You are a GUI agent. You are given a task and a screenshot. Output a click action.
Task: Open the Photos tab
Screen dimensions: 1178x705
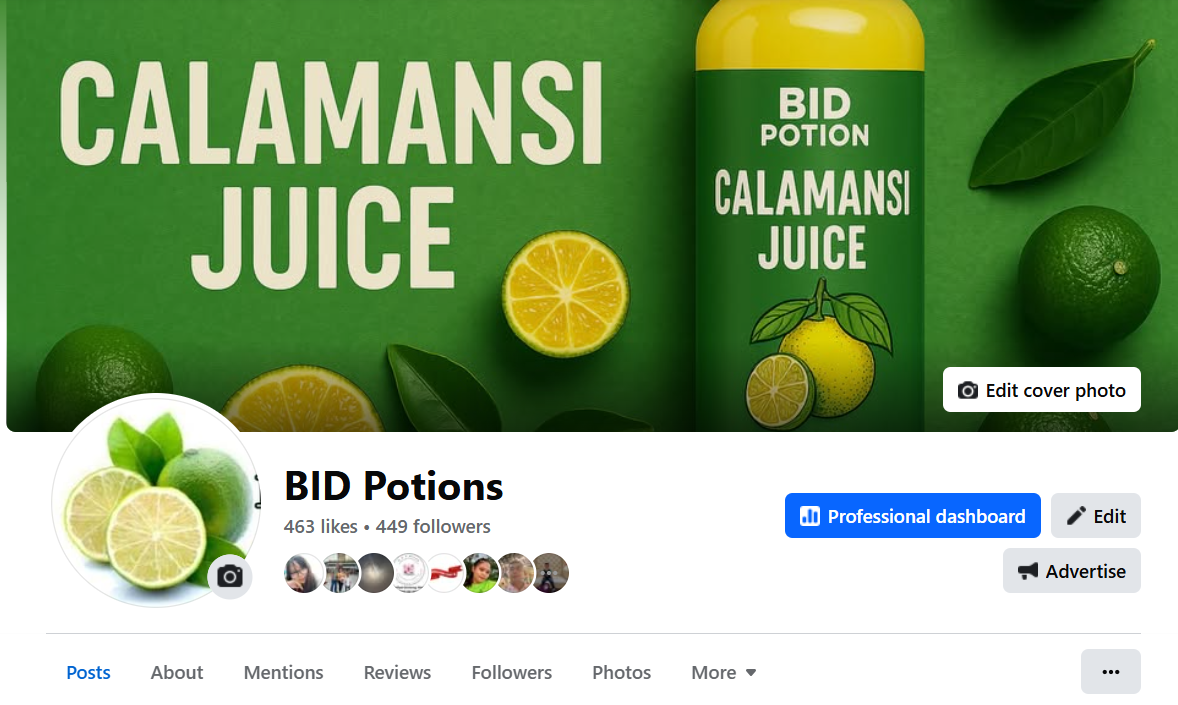tap(621, 673)
